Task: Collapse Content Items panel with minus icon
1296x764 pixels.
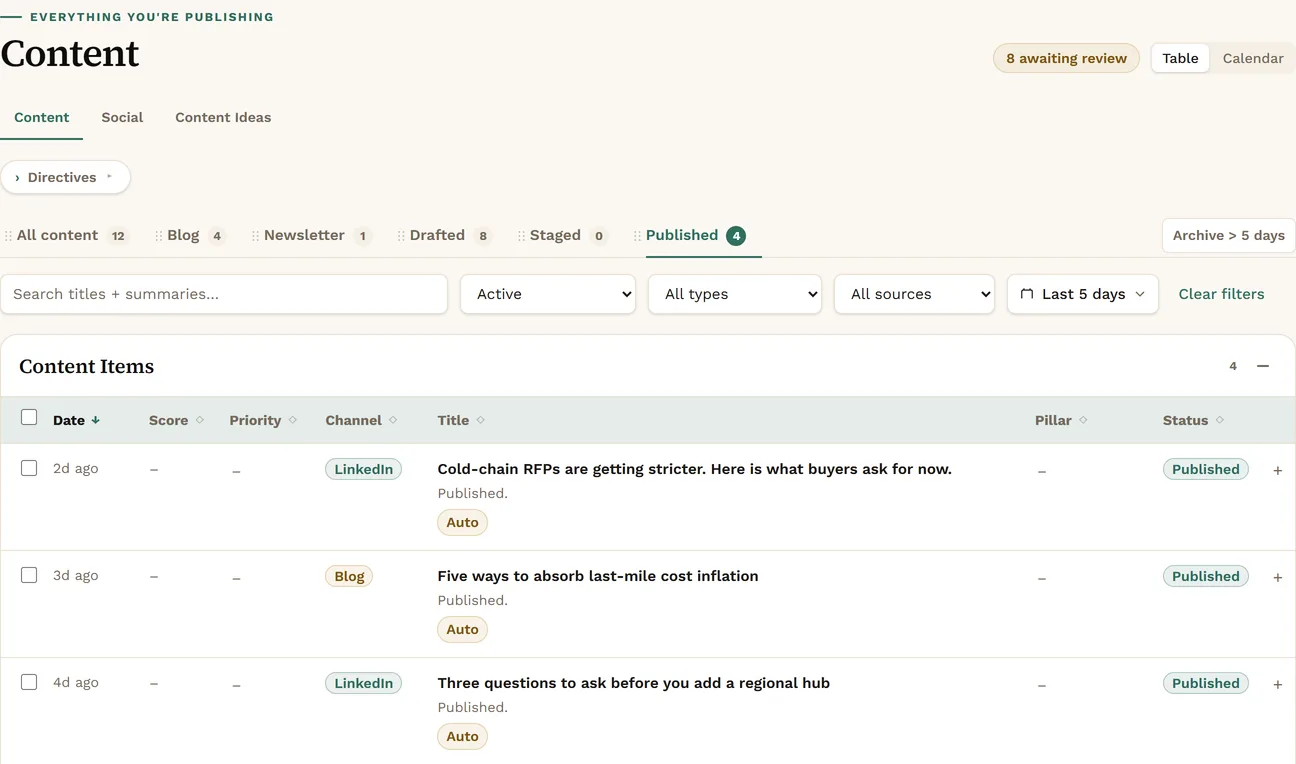Action: pyautogui.click(x=1263, y=366)
